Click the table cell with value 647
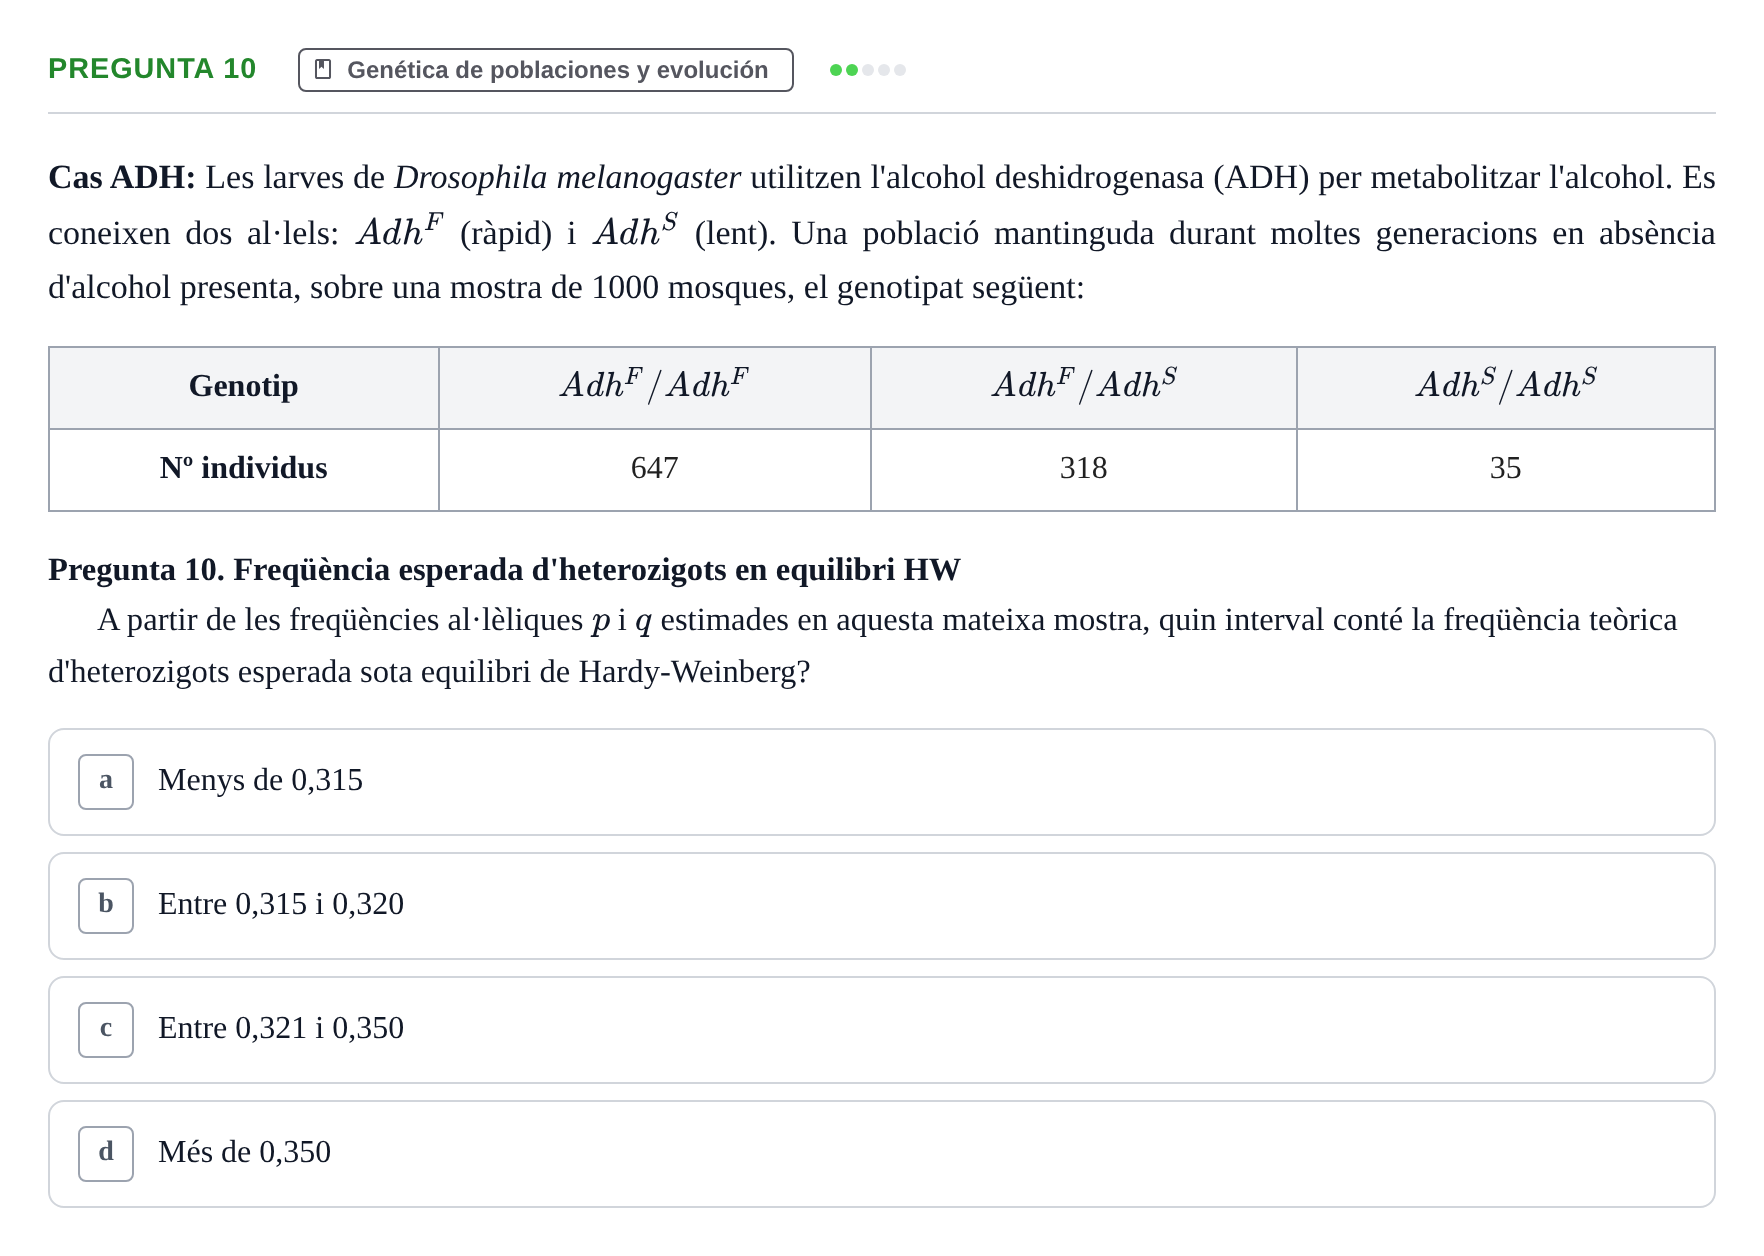 (x=655, y=469)
